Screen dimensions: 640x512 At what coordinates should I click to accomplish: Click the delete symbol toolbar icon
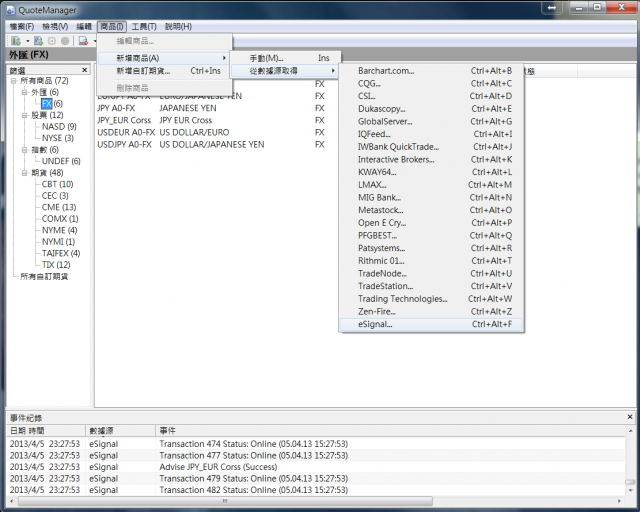tap(83, 41)
